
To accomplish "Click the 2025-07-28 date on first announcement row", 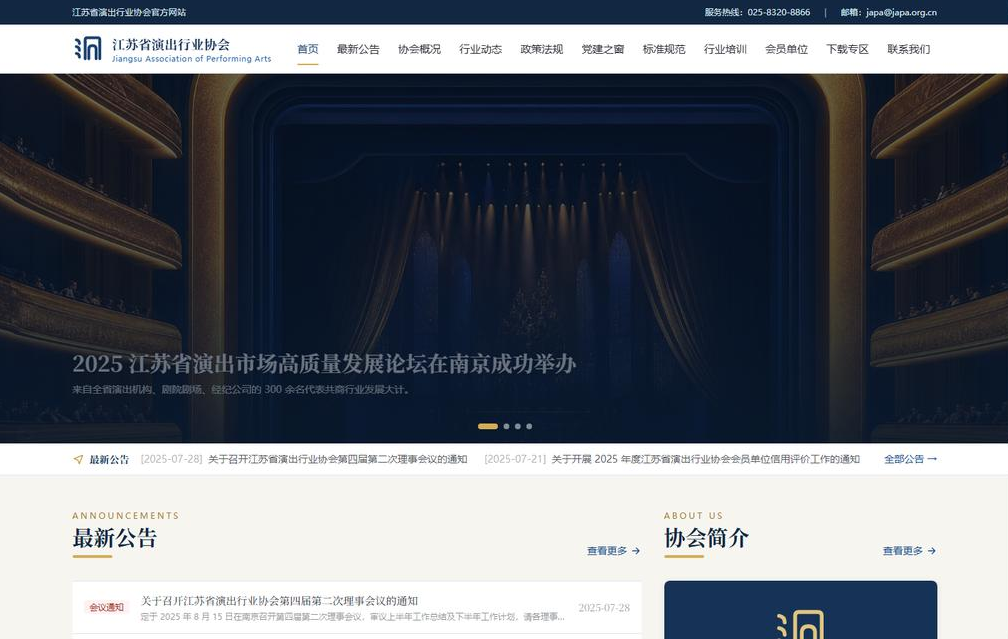I will tap(604, 608).
